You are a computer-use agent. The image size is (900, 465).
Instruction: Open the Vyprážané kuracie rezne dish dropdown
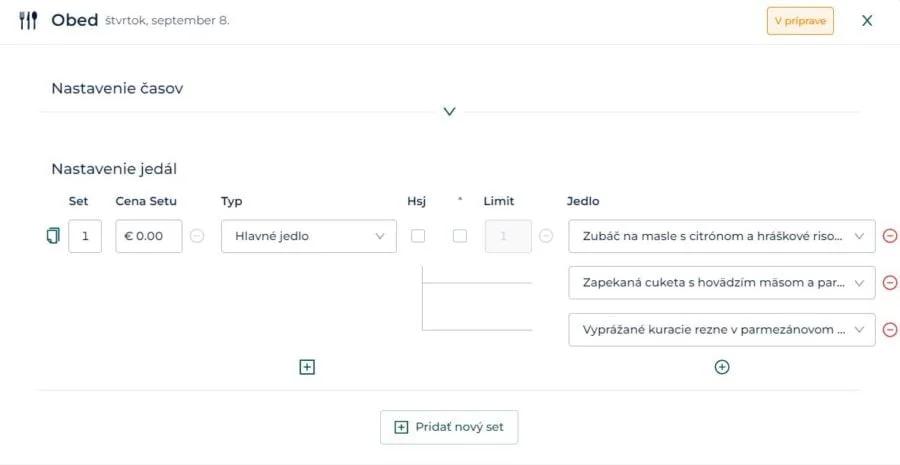[x=721, y=330]
